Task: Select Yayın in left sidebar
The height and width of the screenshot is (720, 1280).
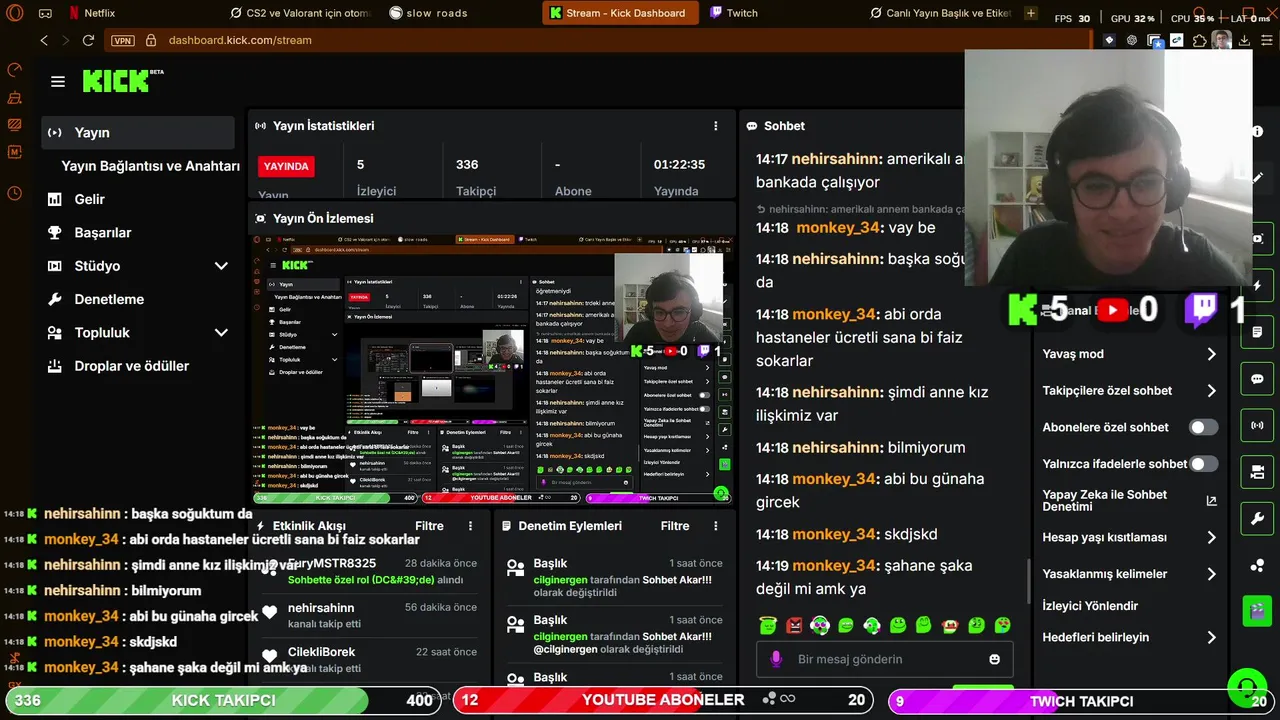Action: 138,132
